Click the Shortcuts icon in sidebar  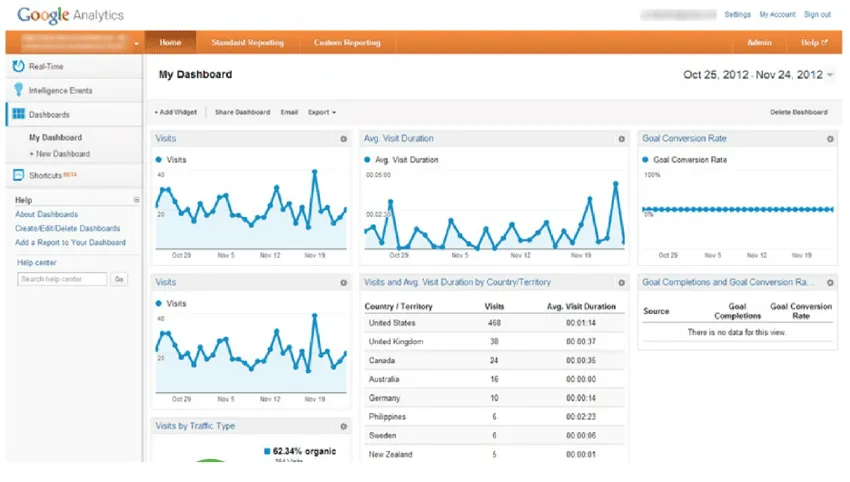click(x=18, y=175)
